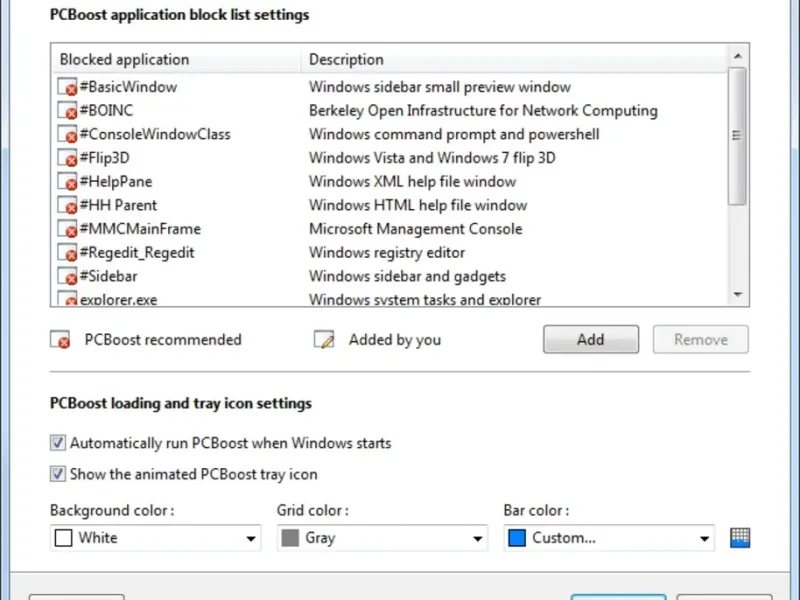Click the Add button

point(590,339)
